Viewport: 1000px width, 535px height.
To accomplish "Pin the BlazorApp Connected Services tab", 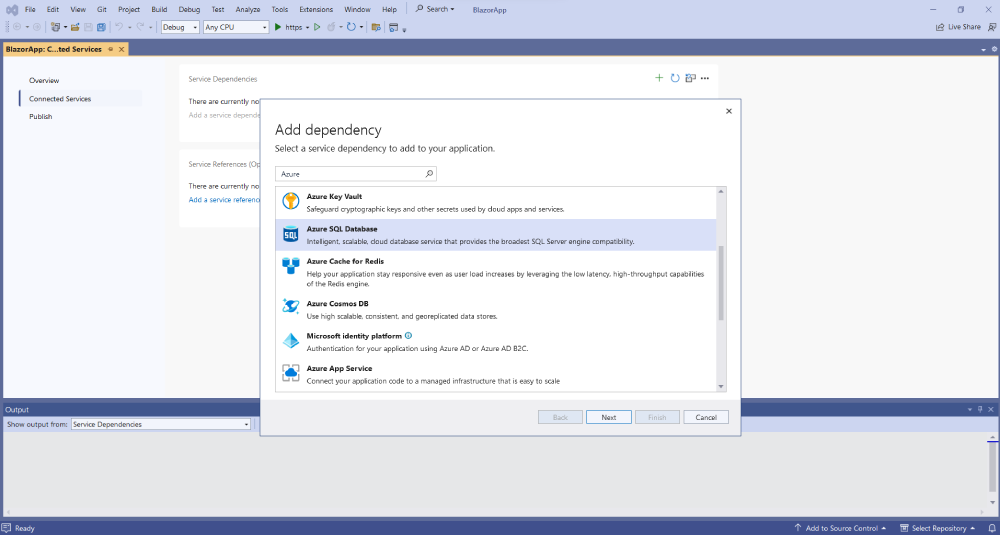I will point(110,49).
